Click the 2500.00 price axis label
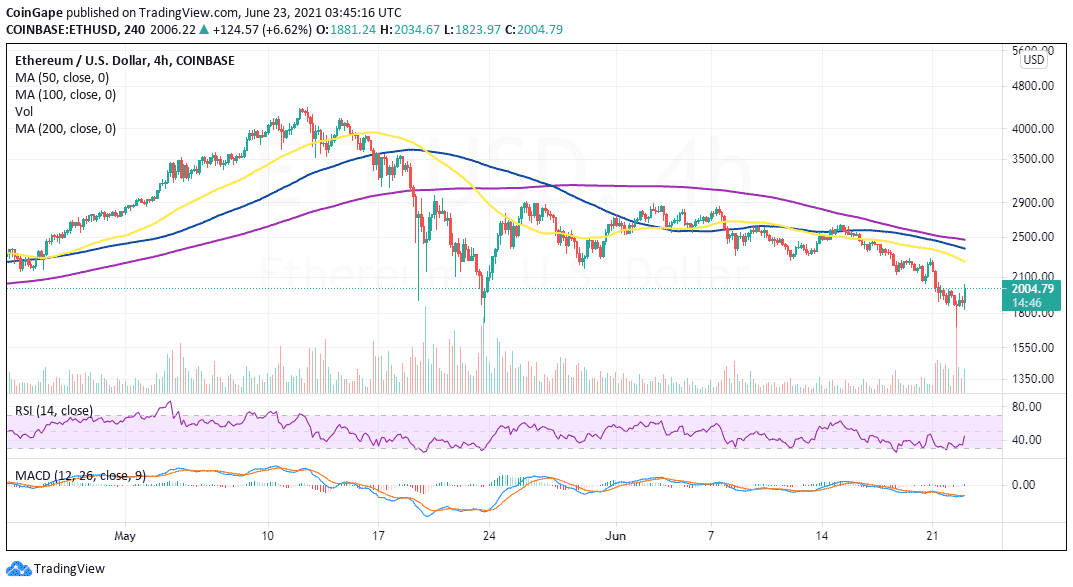 point(1035,237)
